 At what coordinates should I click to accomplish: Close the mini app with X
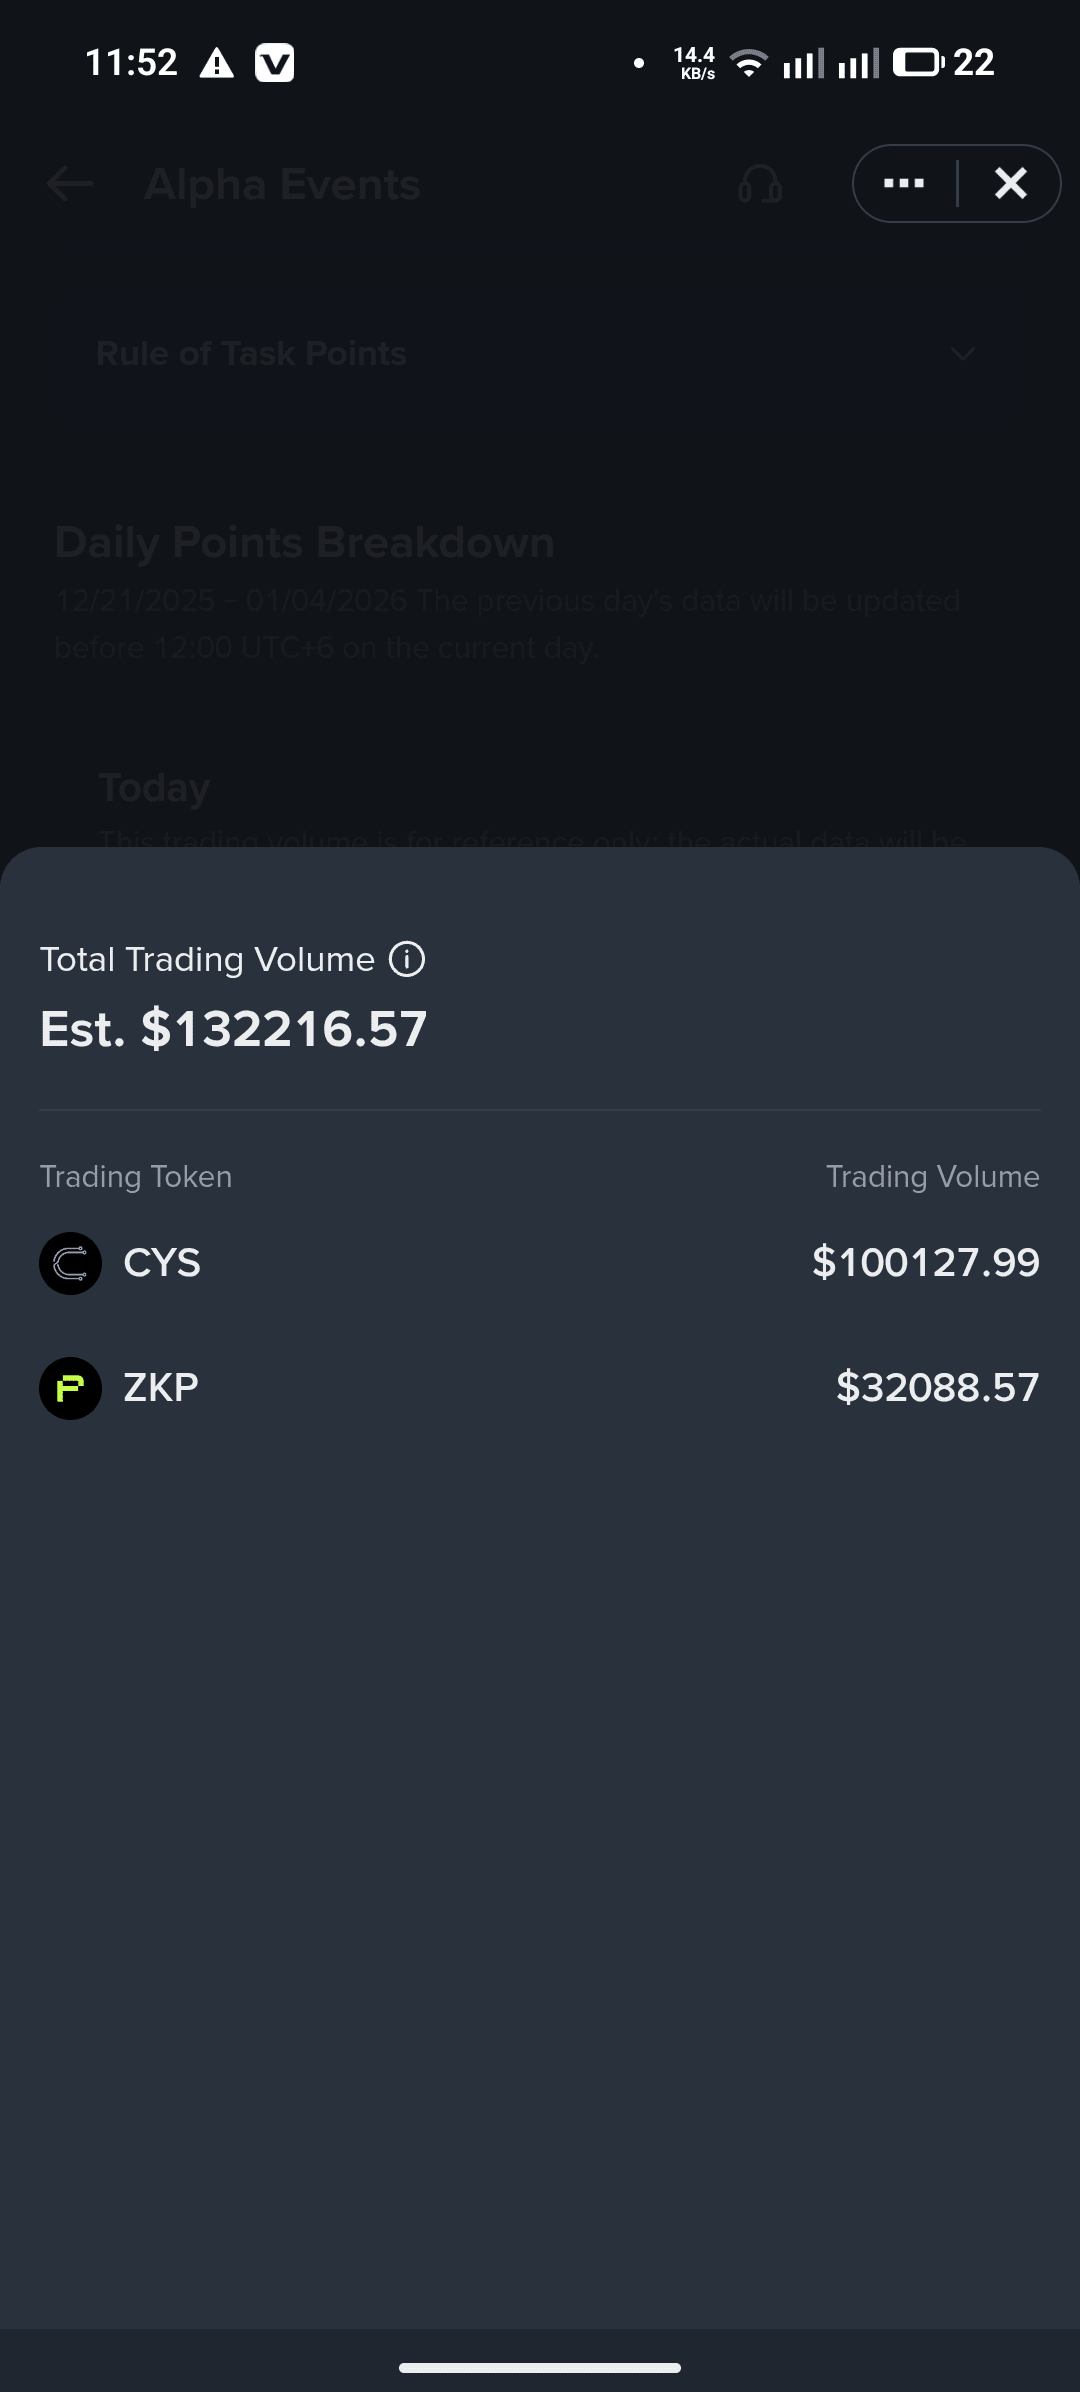pyautogui.click(x=1011, y=183)
